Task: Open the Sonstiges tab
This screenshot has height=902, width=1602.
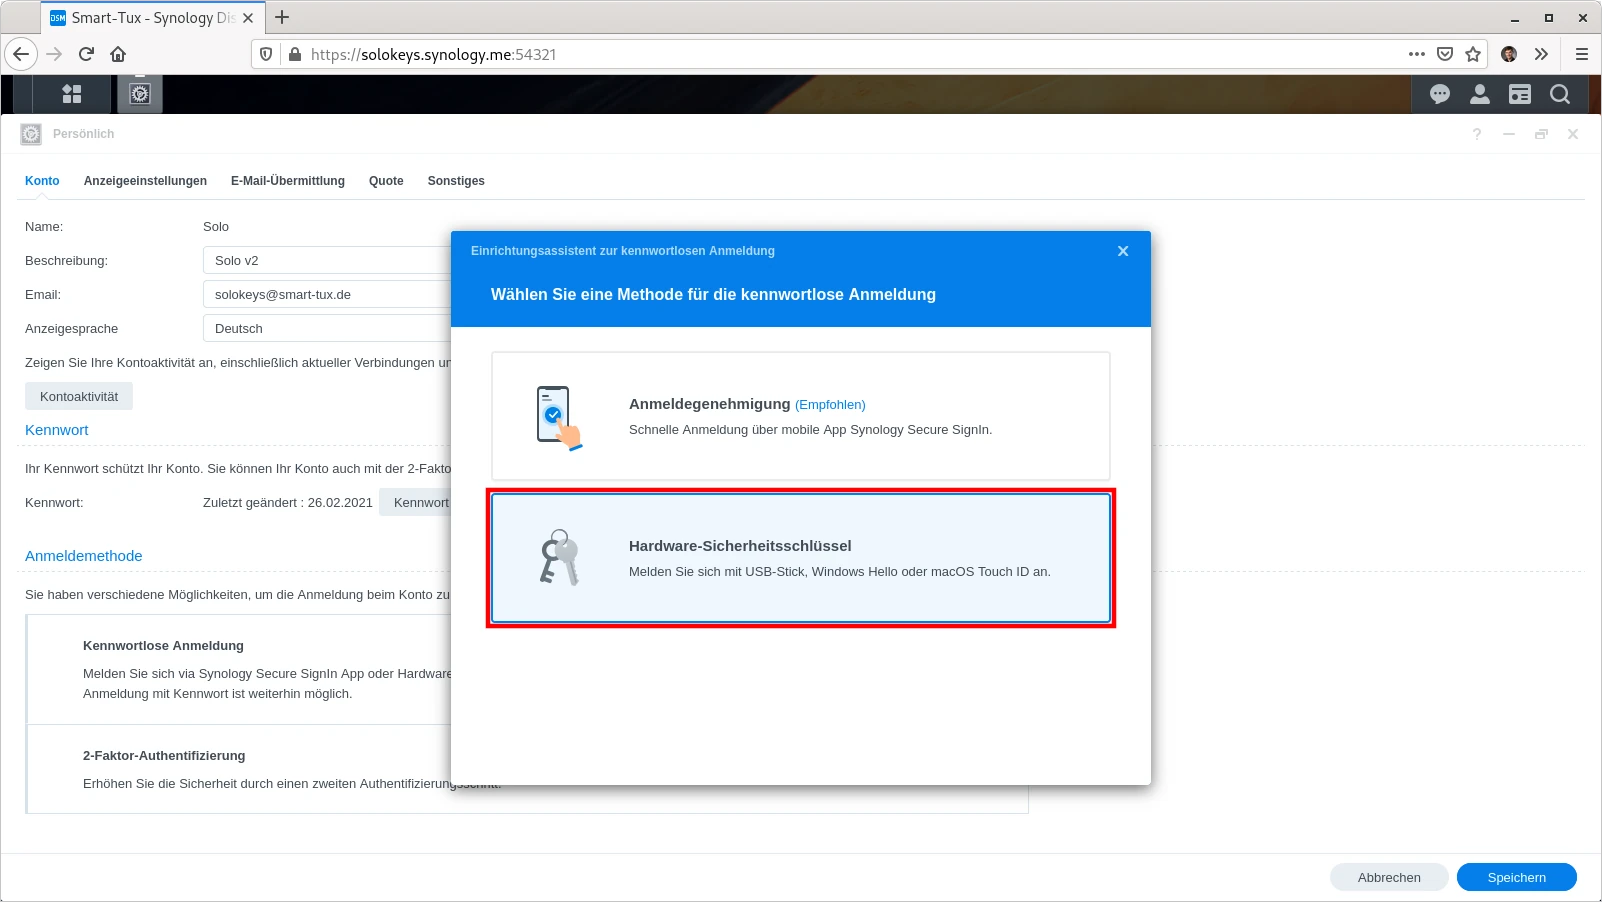Action: click(x=456, y=181)
